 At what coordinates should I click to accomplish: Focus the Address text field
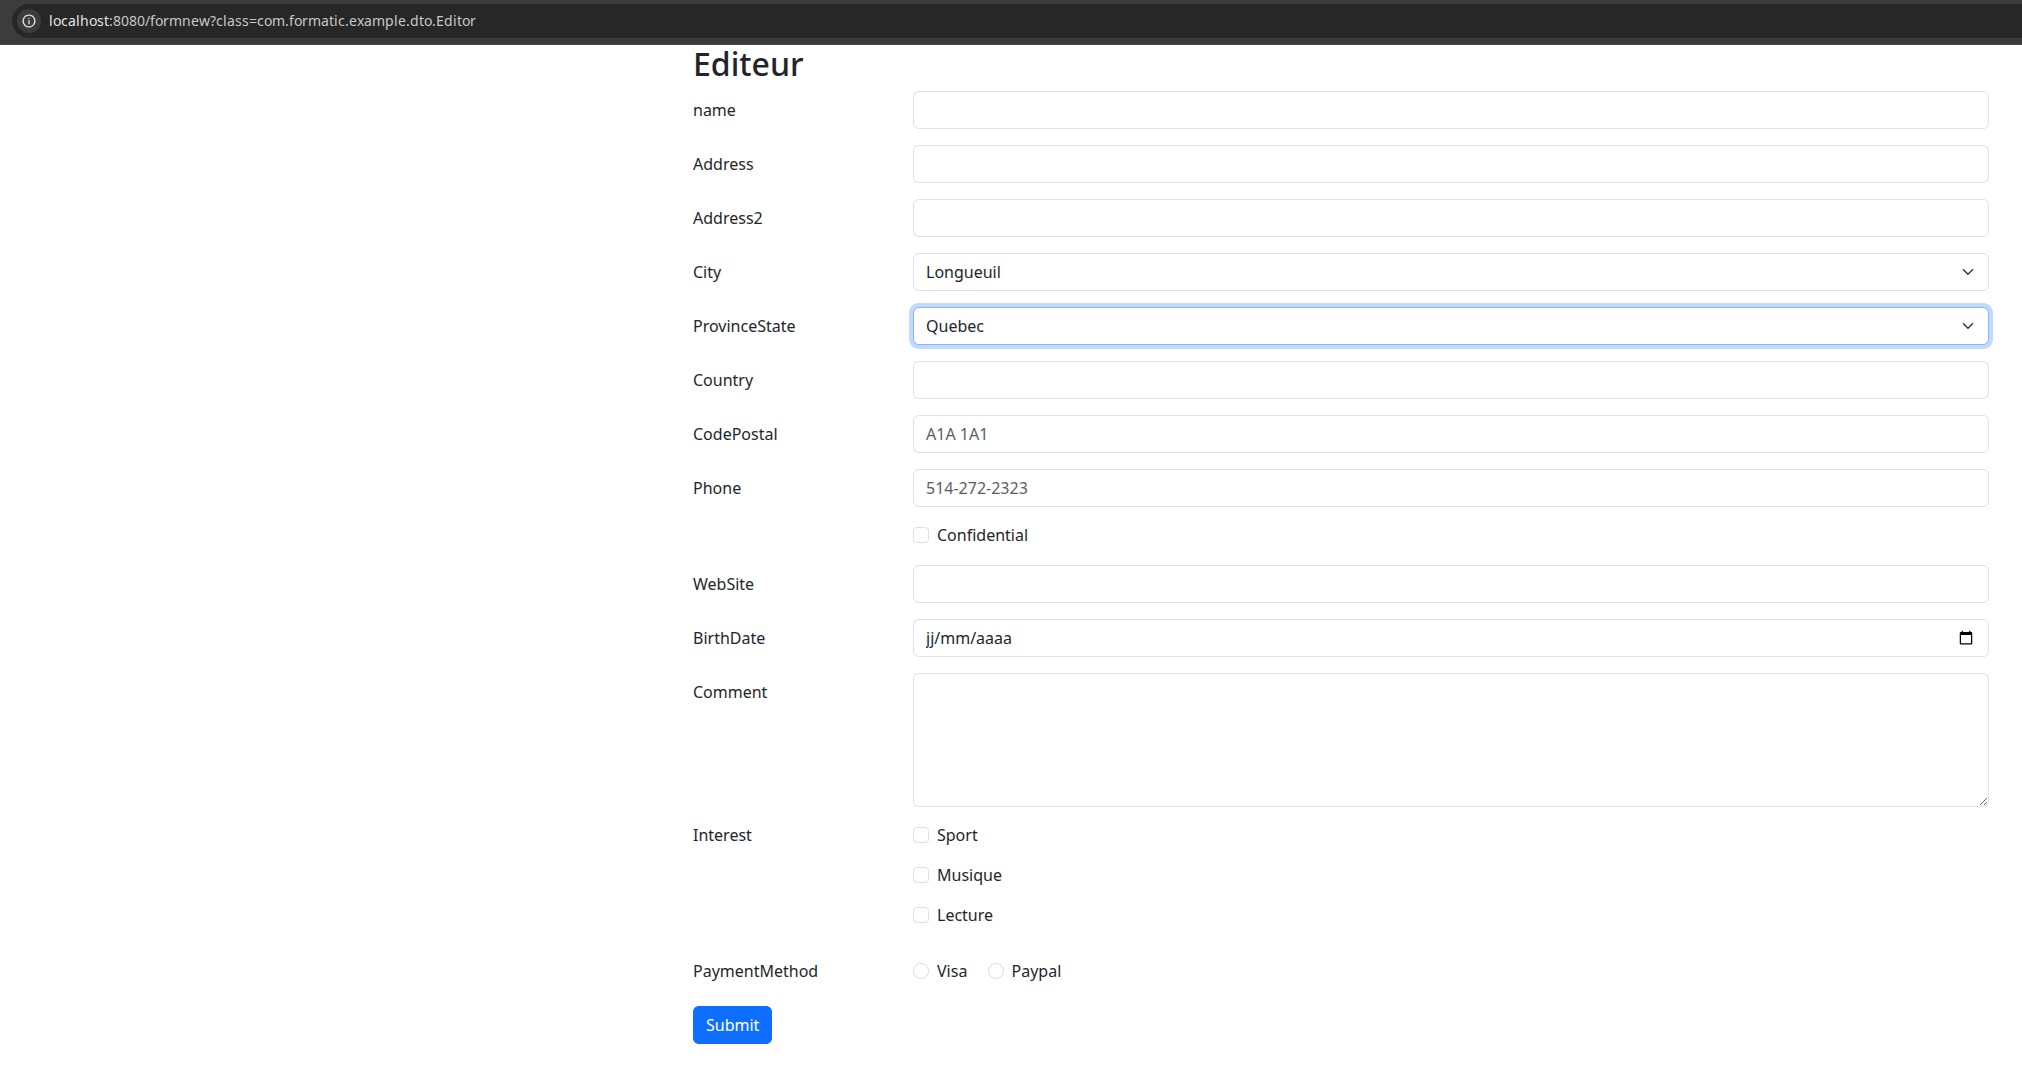(1450, 164)
